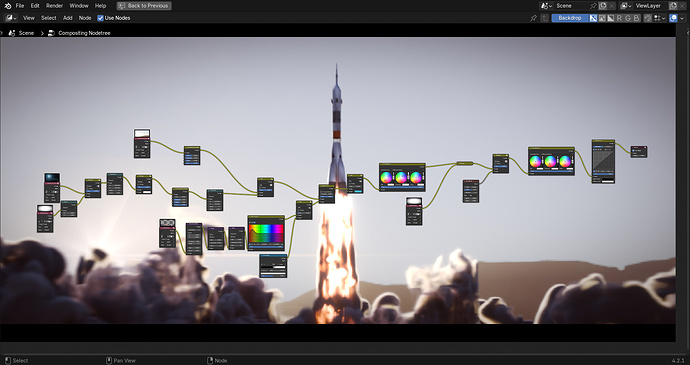Open the node editor View menu

29,18
